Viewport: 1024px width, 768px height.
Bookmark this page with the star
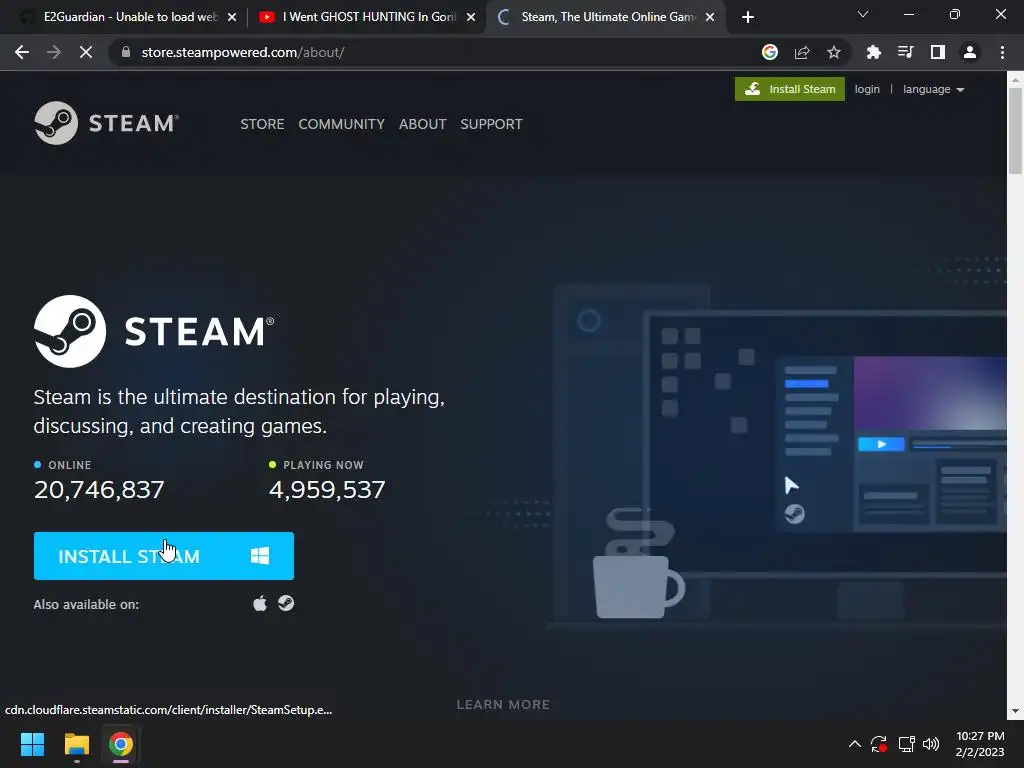coord(834,52)
